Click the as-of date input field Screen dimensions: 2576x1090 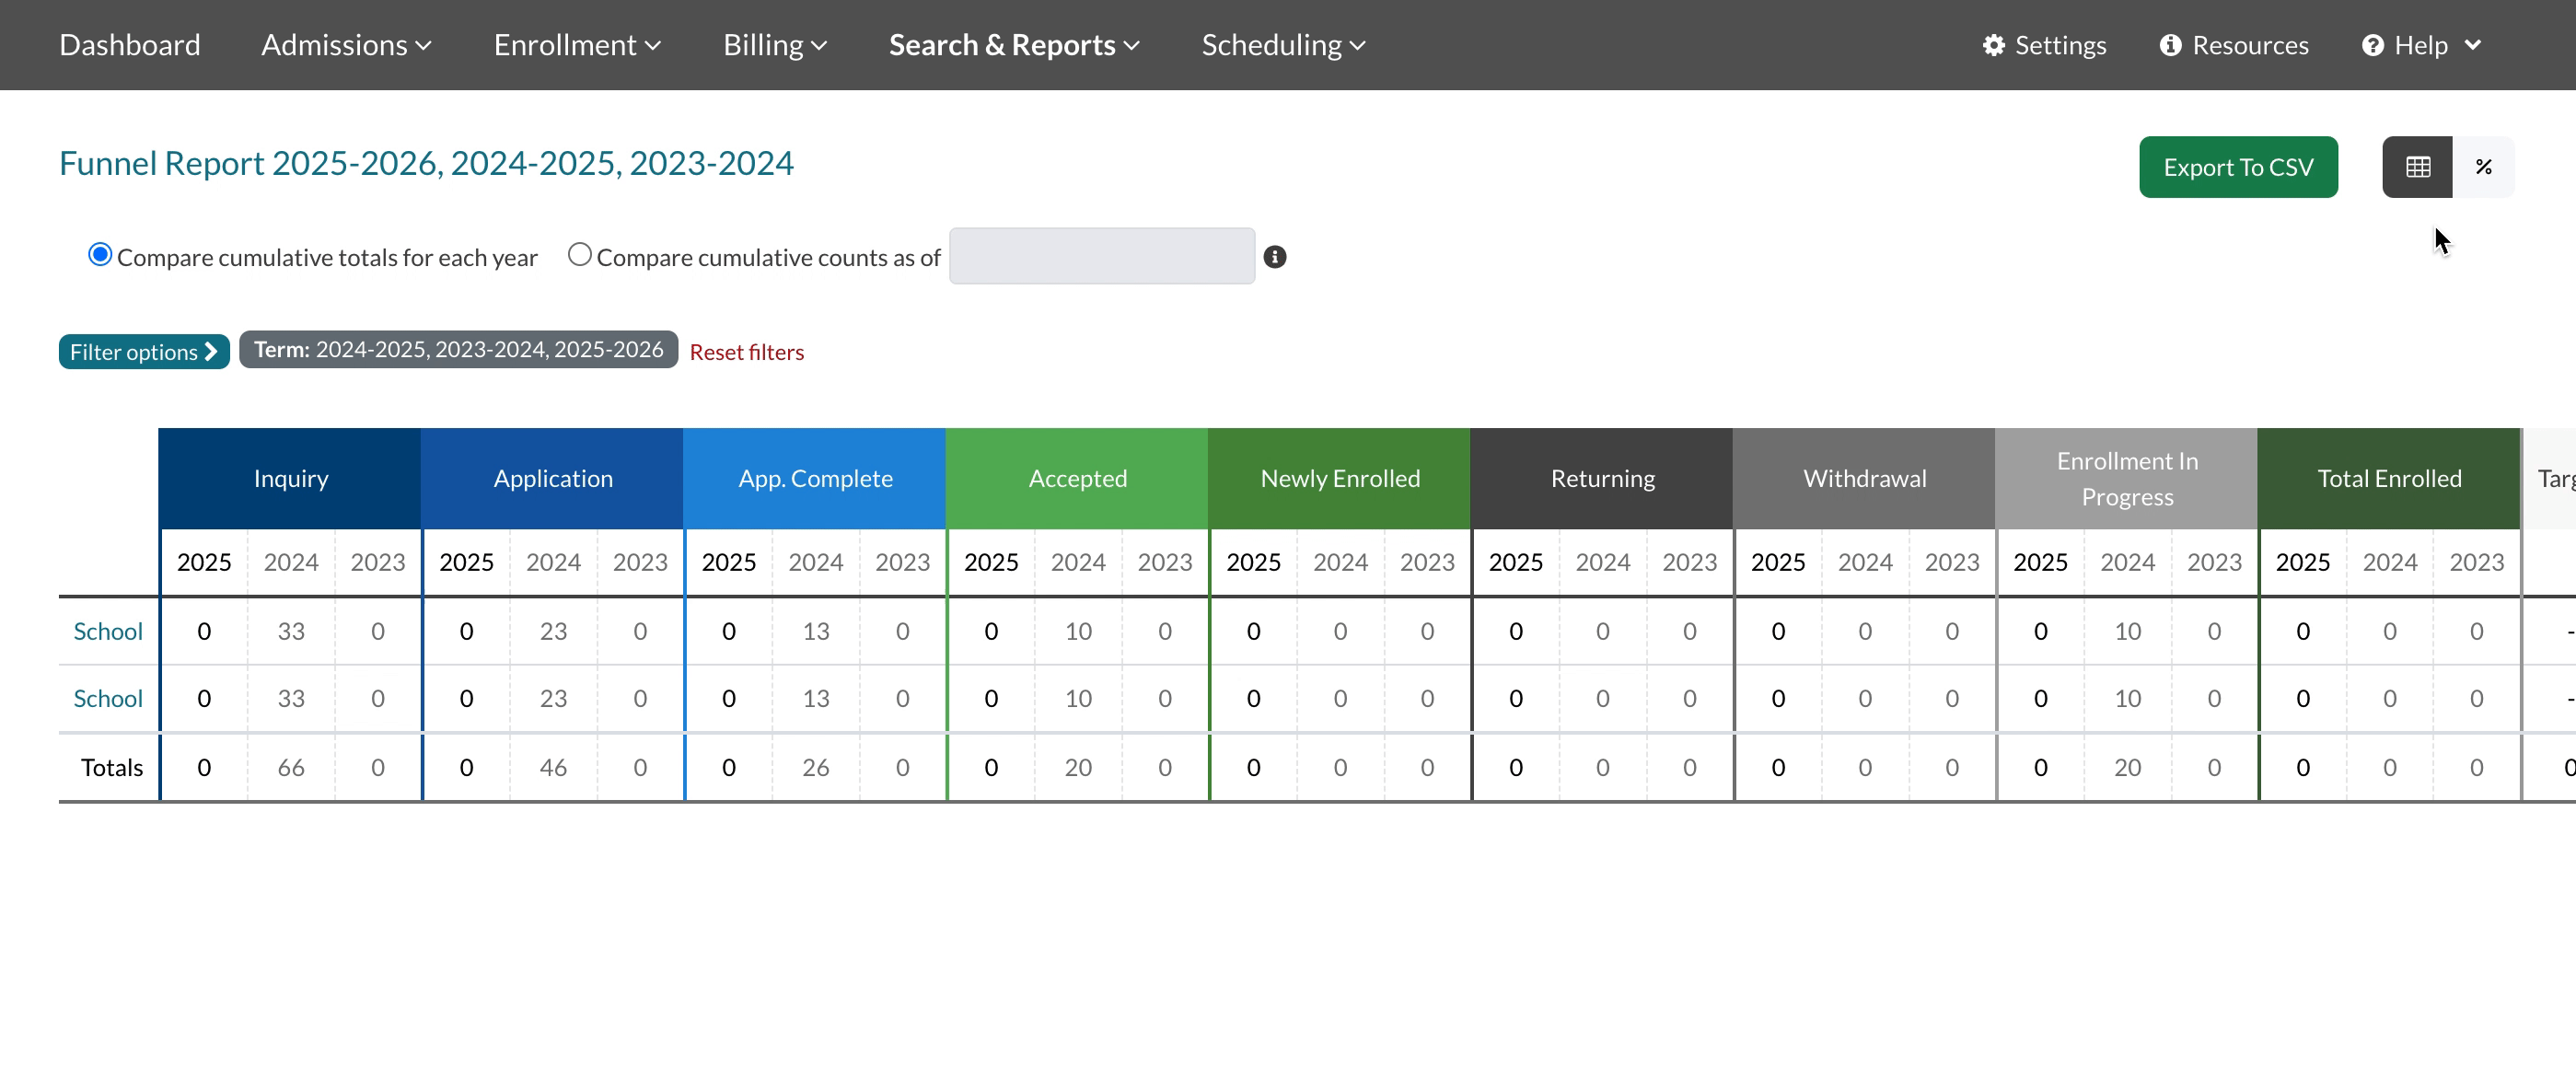(x=1101, y=257)
